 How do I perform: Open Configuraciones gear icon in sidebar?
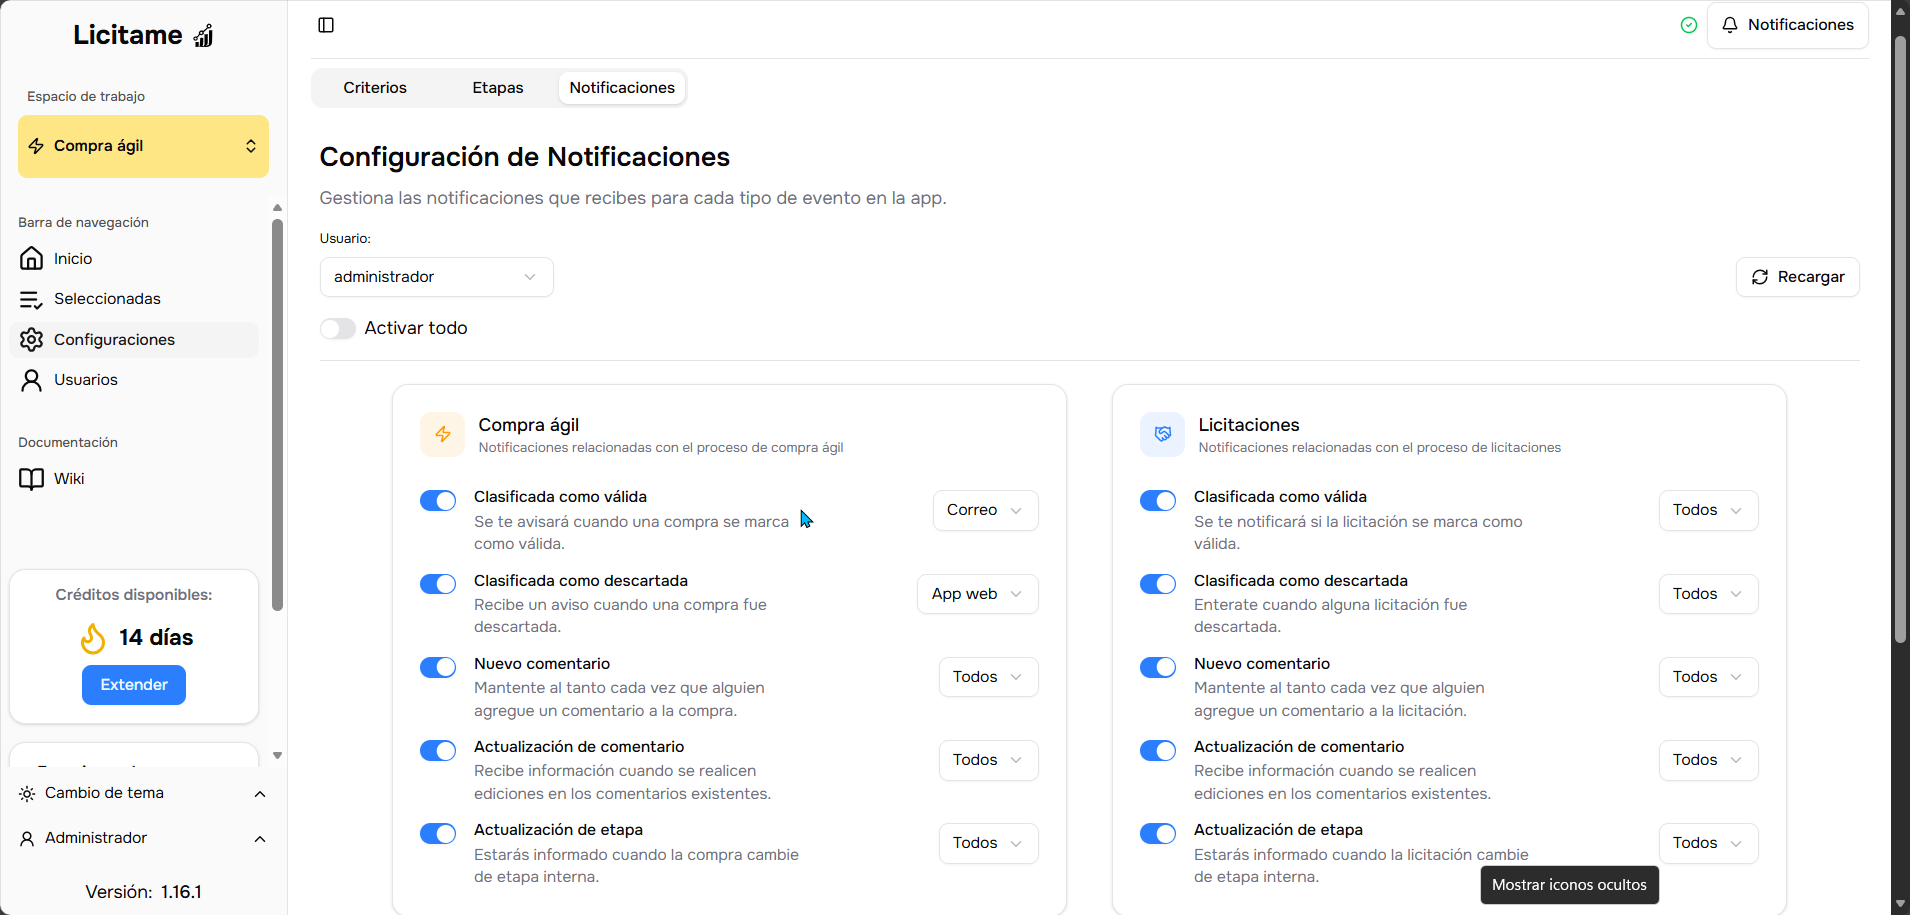32,340
